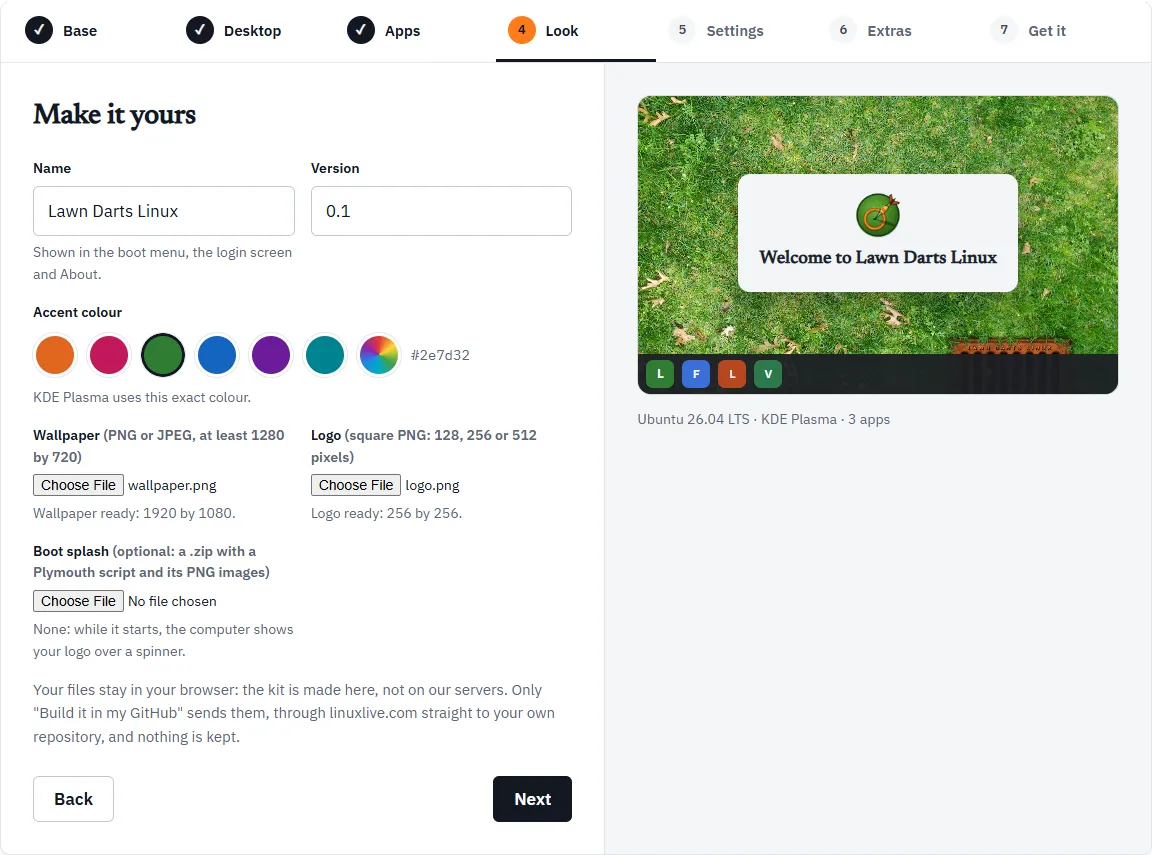Click the wallpaper.png file name
Image resolution: width=1152 pixels, height=855 pixels.
(x=172, y=486)
